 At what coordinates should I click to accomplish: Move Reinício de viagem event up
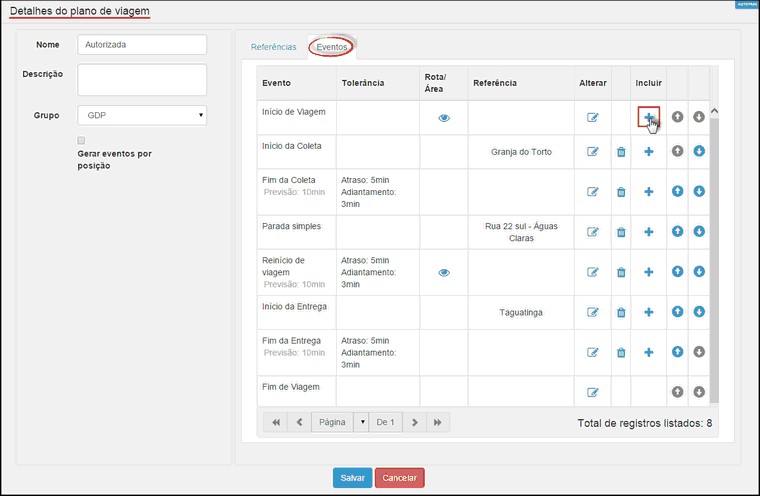677,272
